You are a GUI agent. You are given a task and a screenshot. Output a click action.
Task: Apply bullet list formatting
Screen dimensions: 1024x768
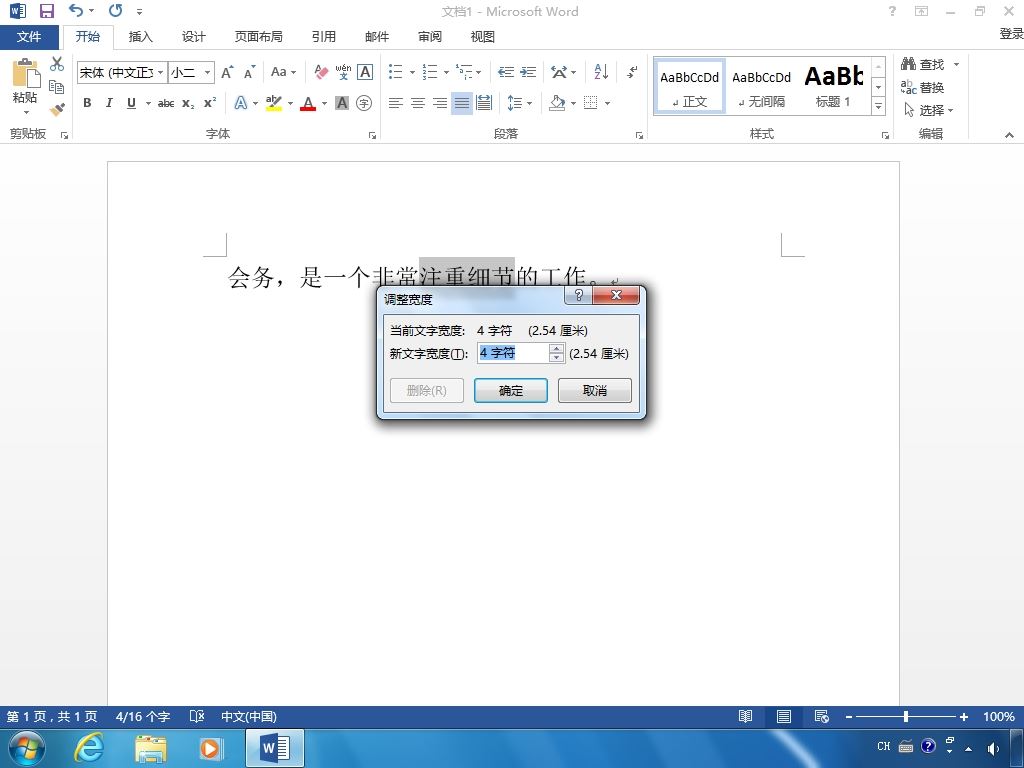coord(395,72)
